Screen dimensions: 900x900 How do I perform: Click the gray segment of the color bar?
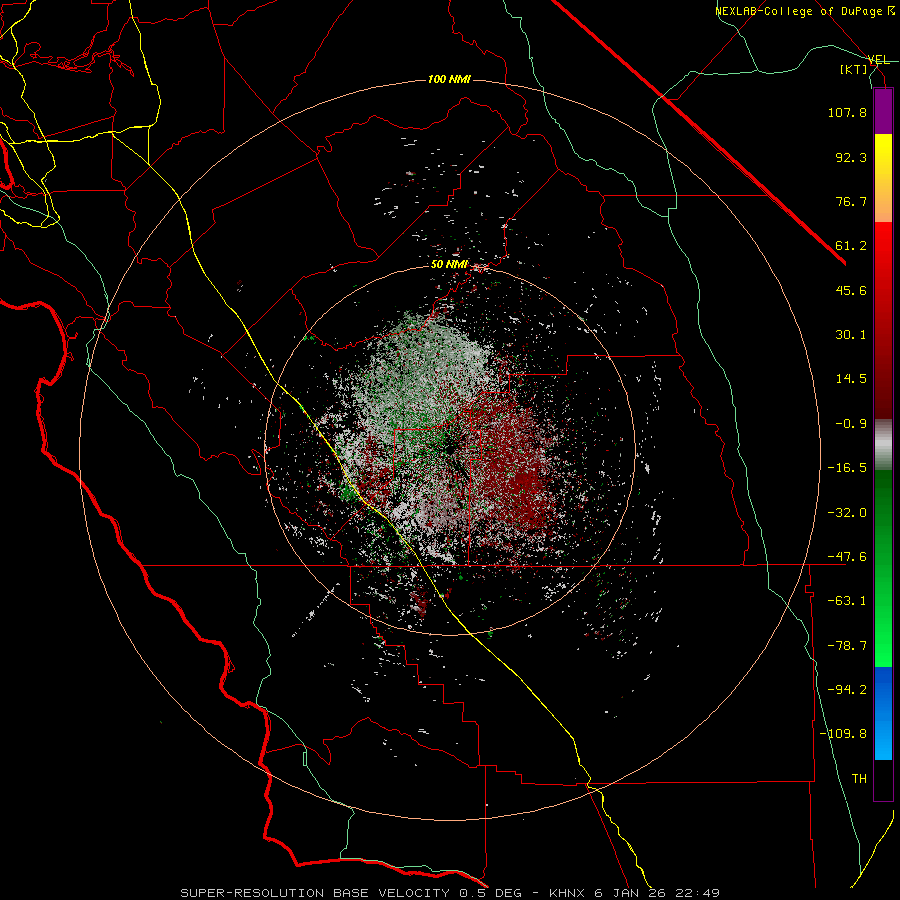pyautogui.click(x=883, y=445)
